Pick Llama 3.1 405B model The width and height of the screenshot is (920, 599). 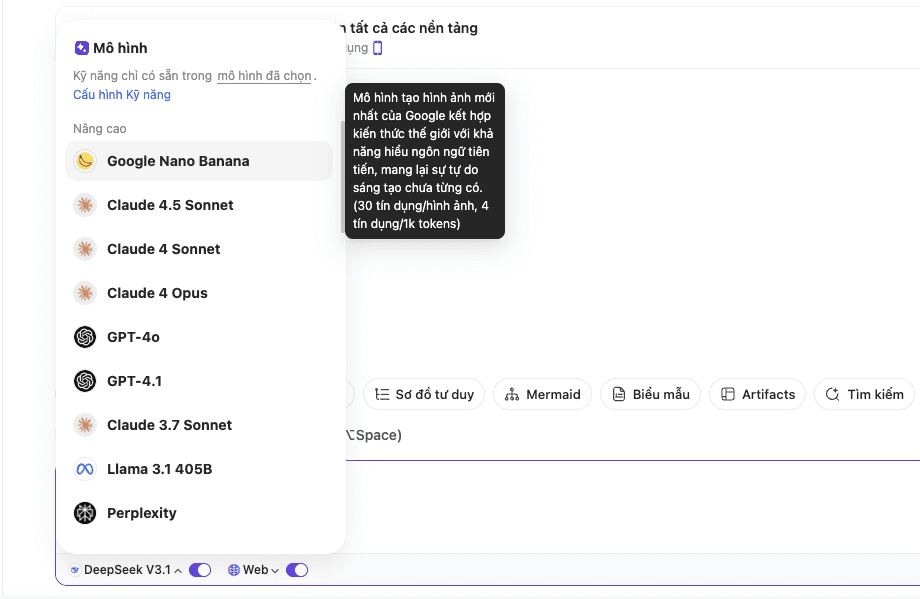[x=199, y=469]
